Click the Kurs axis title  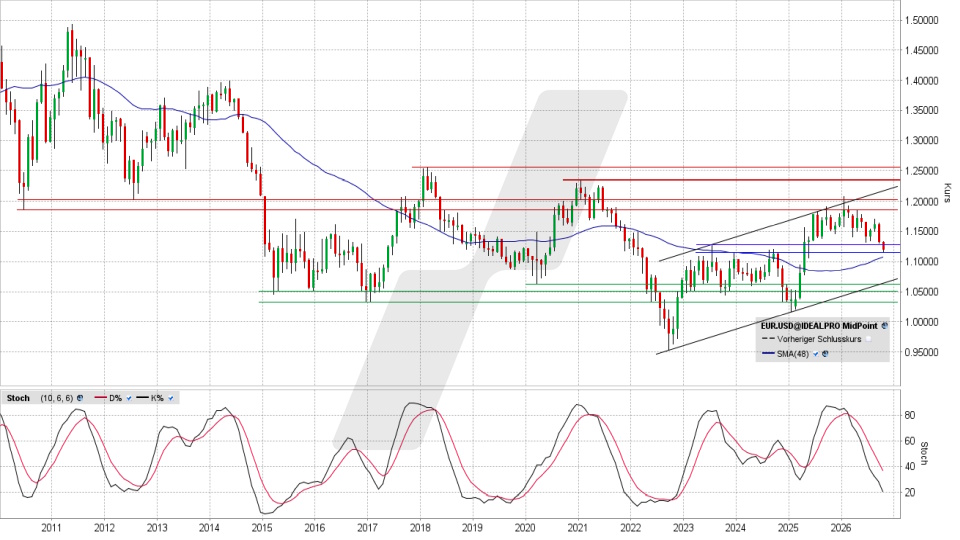948,192
